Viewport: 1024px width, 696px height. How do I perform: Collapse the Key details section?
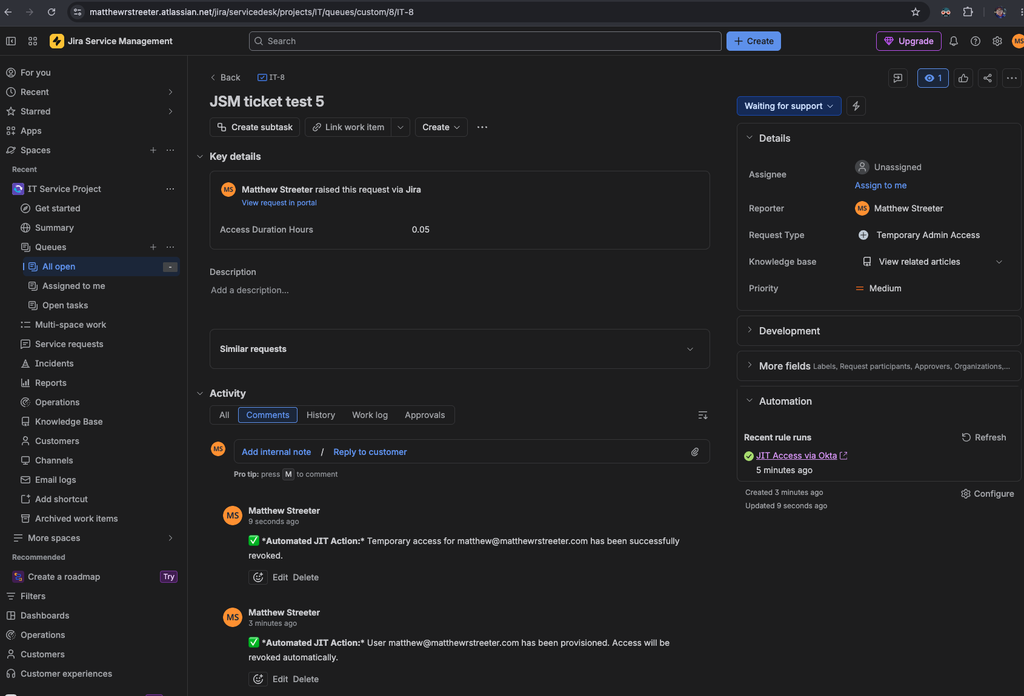click(200, 157)
